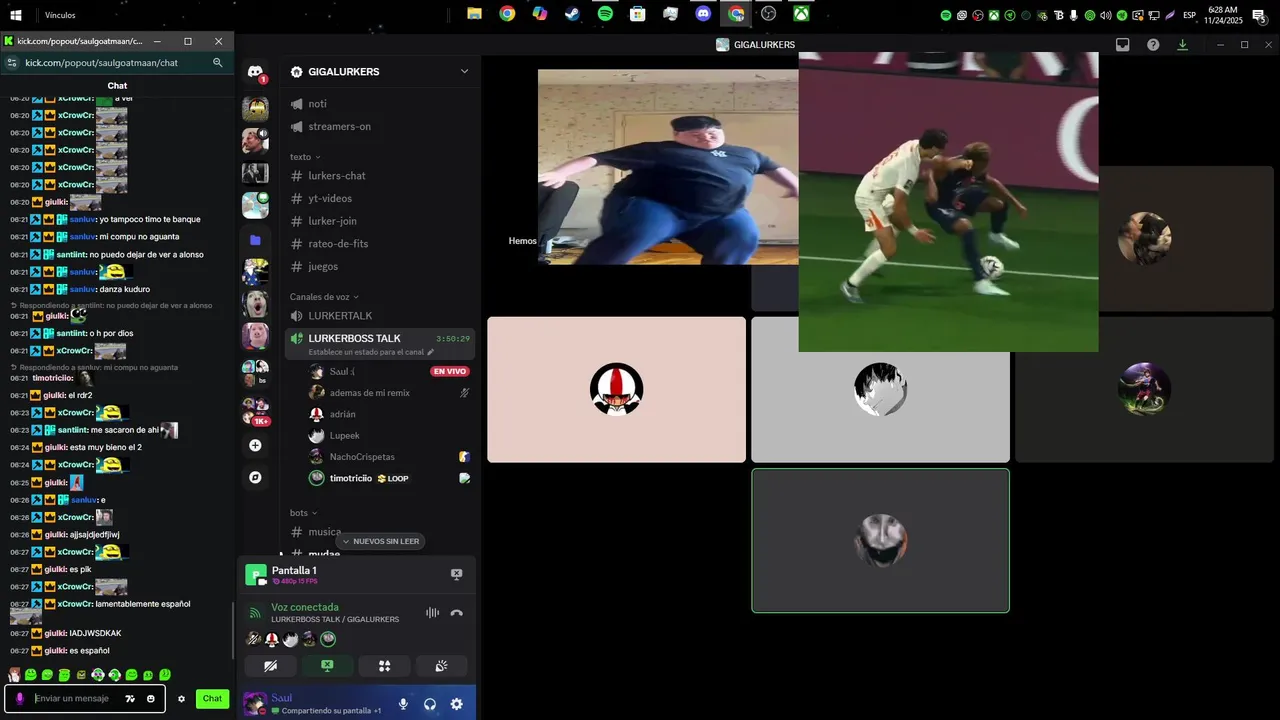Click 'NUEVOS SIN LEER' unread pill

point(381,541)
